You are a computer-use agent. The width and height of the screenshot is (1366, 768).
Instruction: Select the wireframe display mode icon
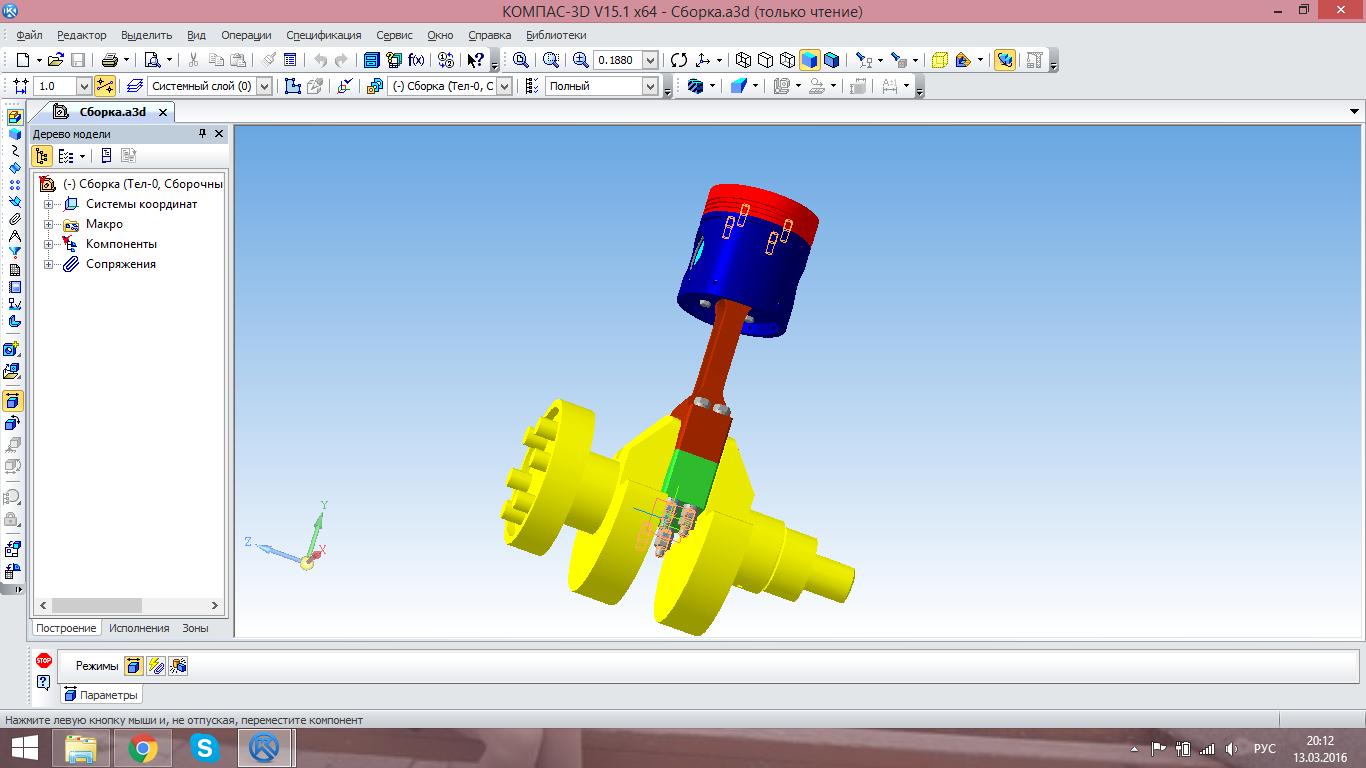pos(743,60)
